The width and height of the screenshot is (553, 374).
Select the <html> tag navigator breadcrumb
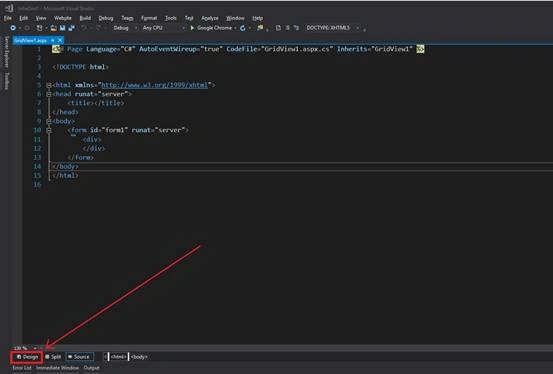tap(118, 357)
